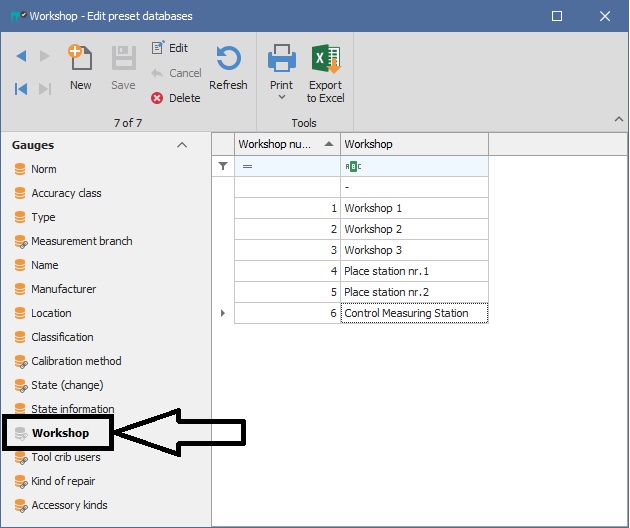Click Cancel in the toolbar

click(x=176, y=73)
